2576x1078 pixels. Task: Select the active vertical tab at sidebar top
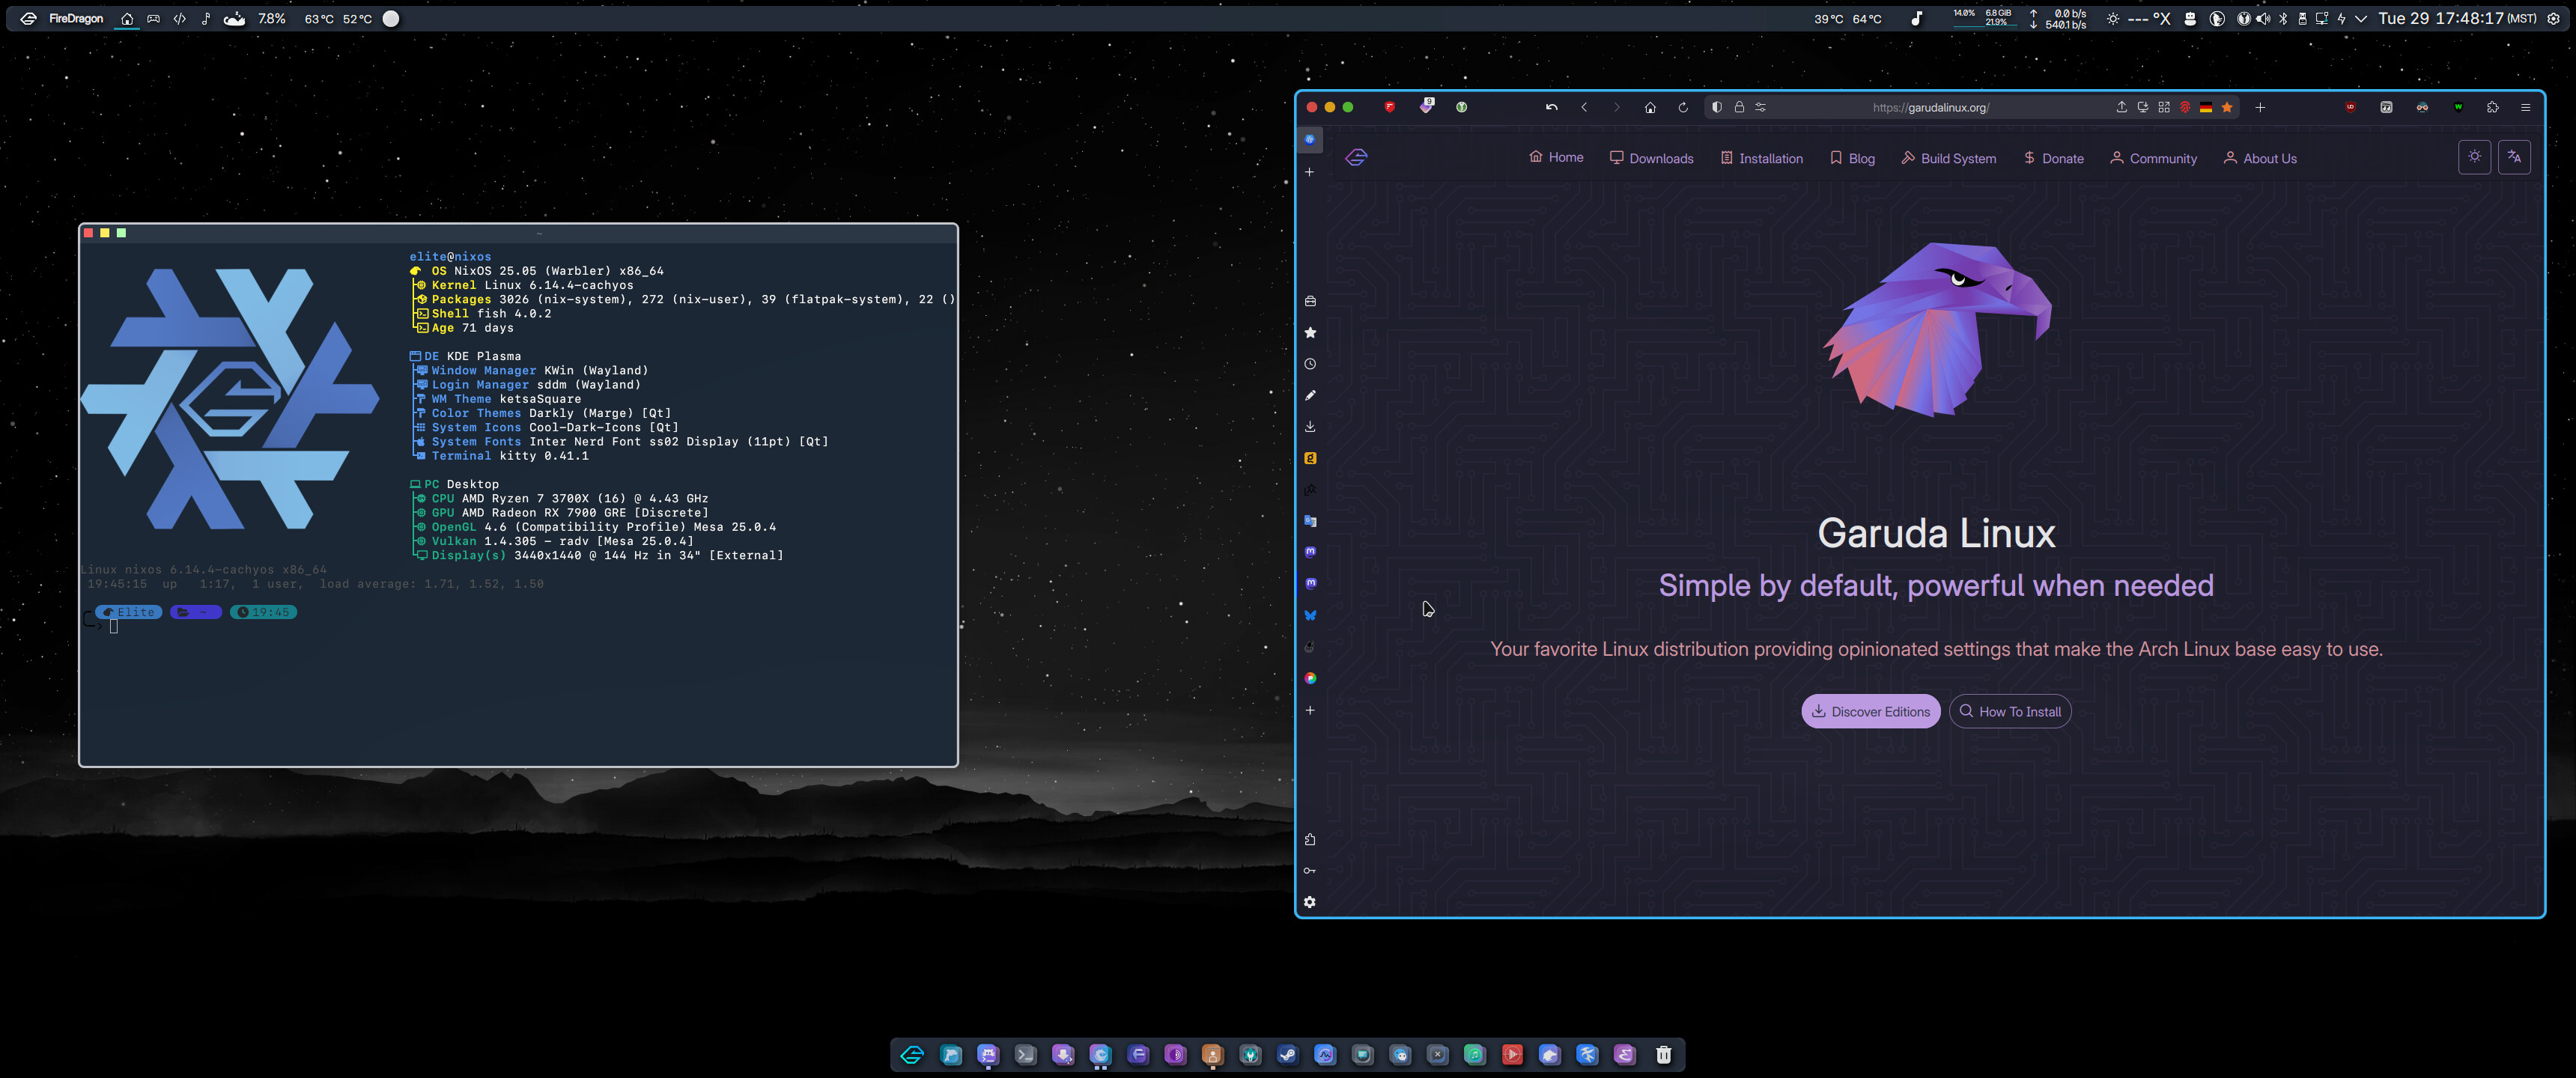[x=1310, y=139]
